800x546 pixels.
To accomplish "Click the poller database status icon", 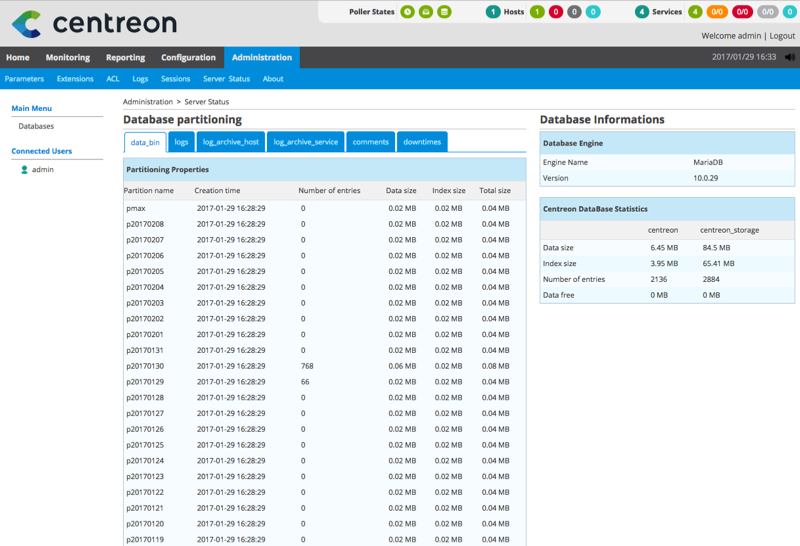I will [444, 12].
